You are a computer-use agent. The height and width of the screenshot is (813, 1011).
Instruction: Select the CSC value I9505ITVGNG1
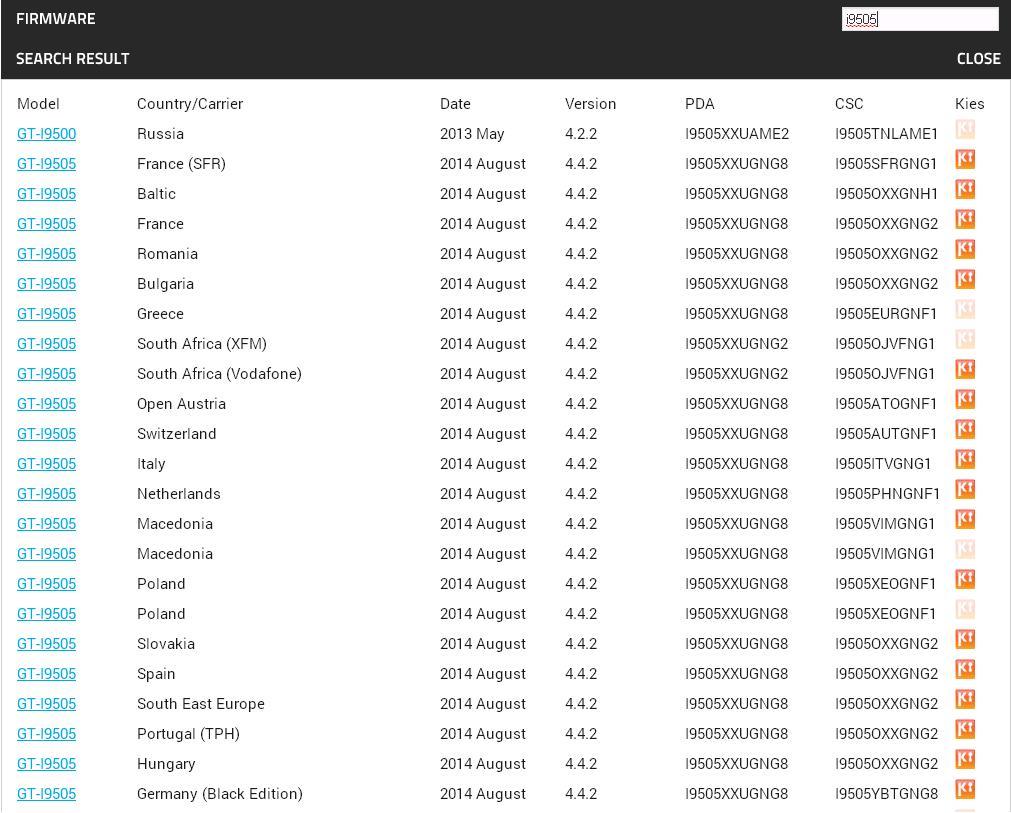[883, 464]
